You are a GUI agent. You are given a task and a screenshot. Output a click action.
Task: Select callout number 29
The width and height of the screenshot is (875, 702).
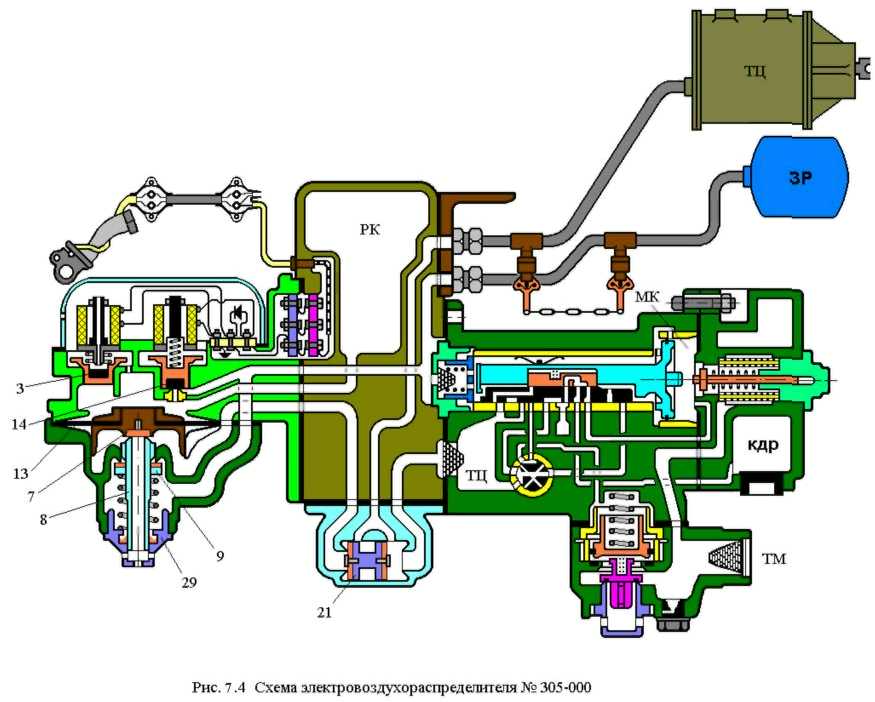(x=189, y=582)
